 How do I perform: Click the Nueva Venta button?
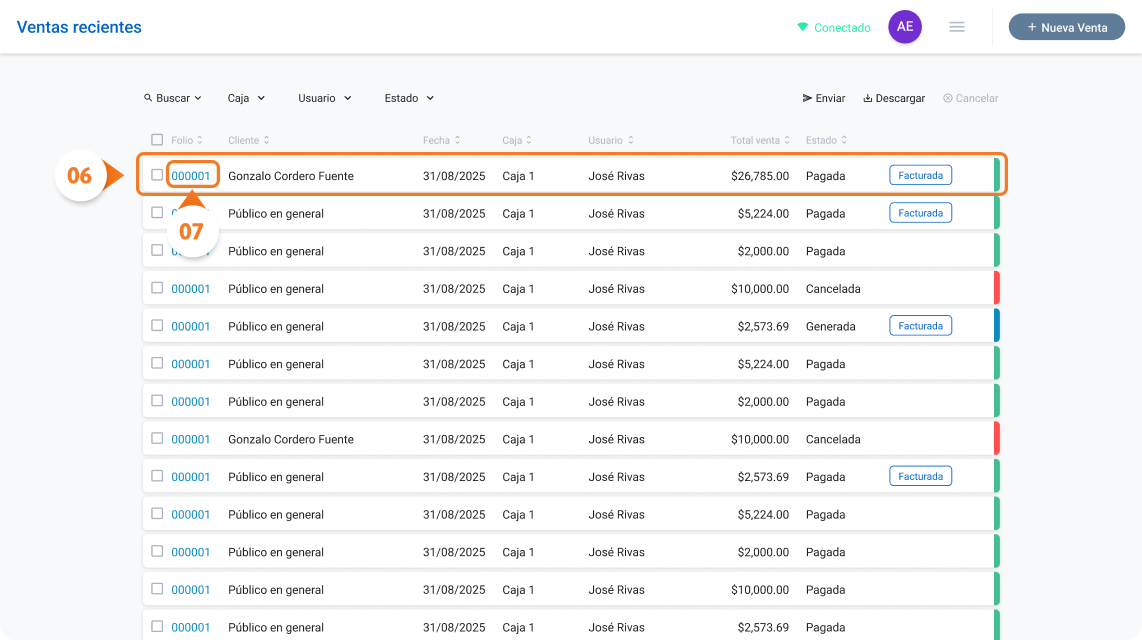tap(1066, 27)
